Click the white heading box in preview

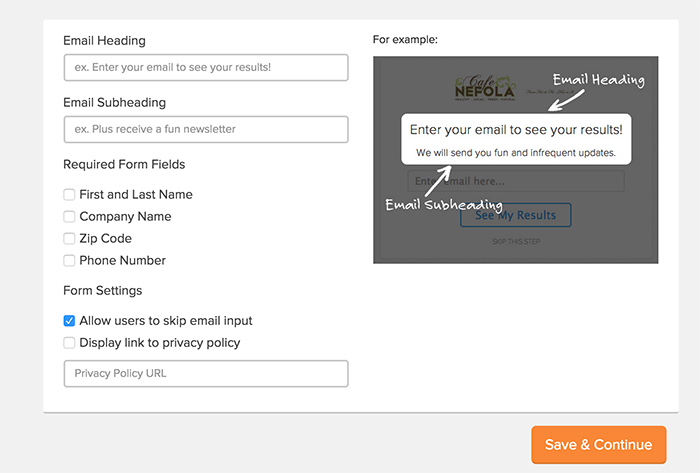click(x=516, y=139)
